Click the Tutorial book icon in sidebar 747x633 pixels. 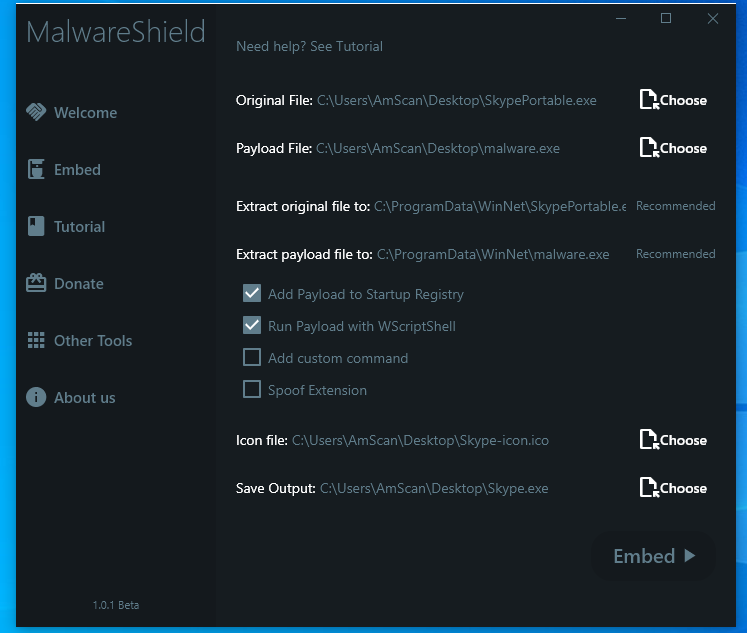point(36,226)
